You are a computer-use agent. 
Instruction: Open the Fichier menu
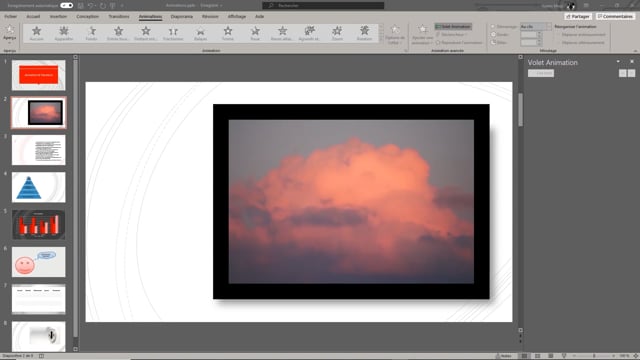11,17
